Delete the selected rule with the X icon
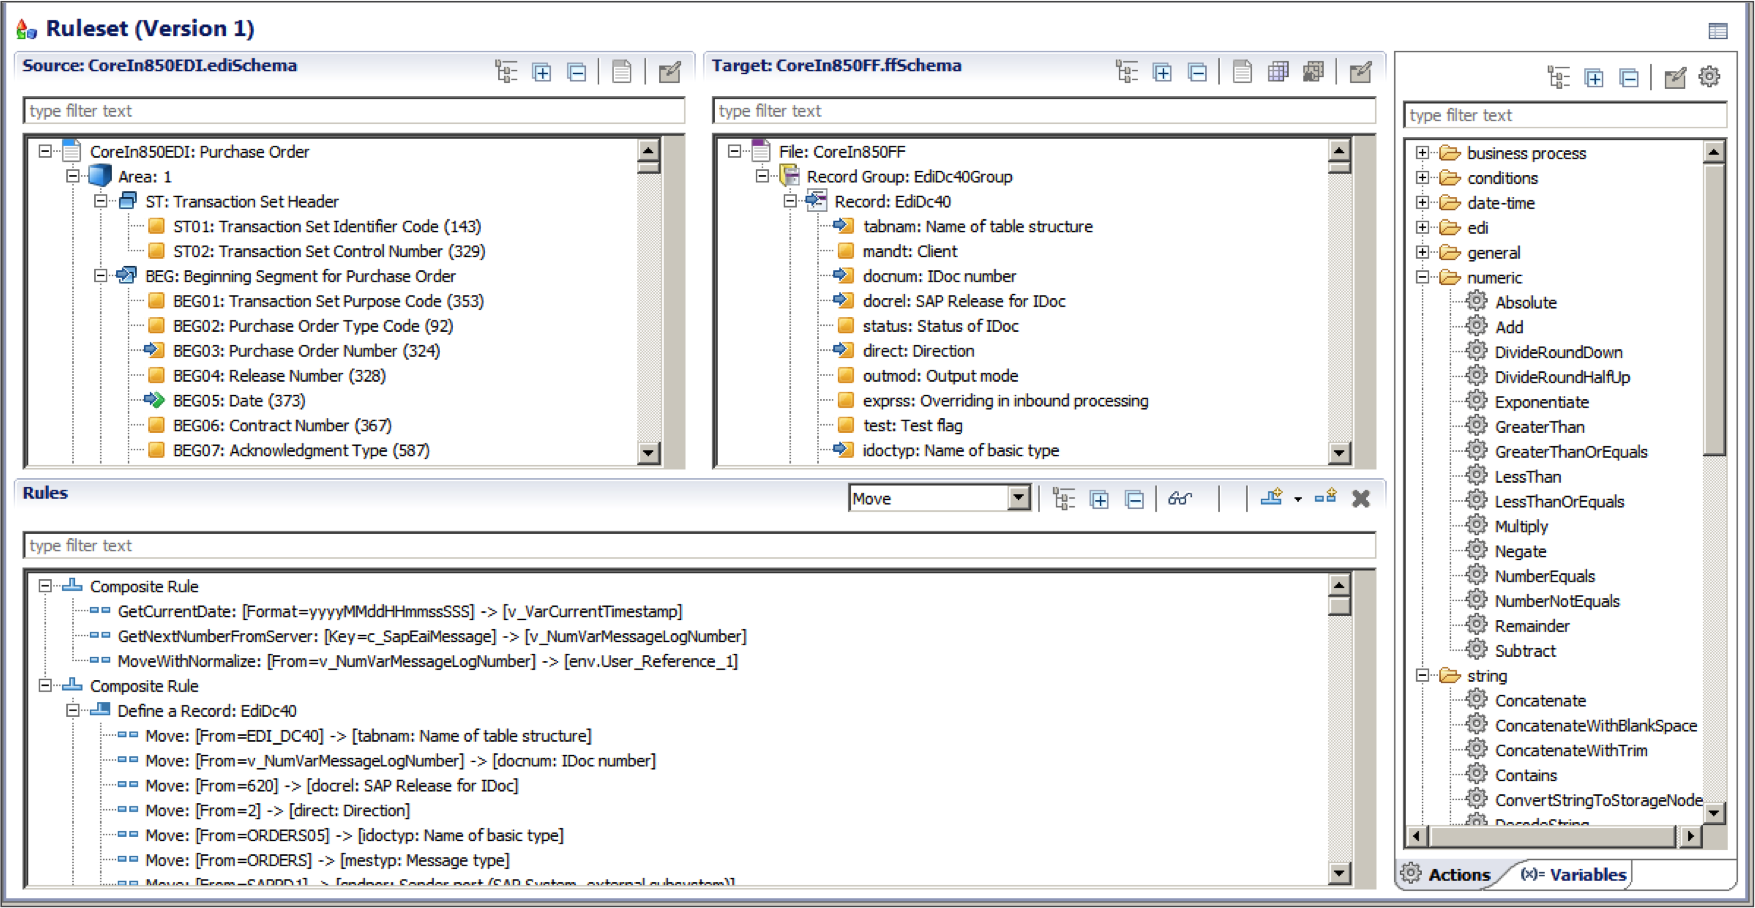The image size is (1755, 908). click(x=1361, y=498)
